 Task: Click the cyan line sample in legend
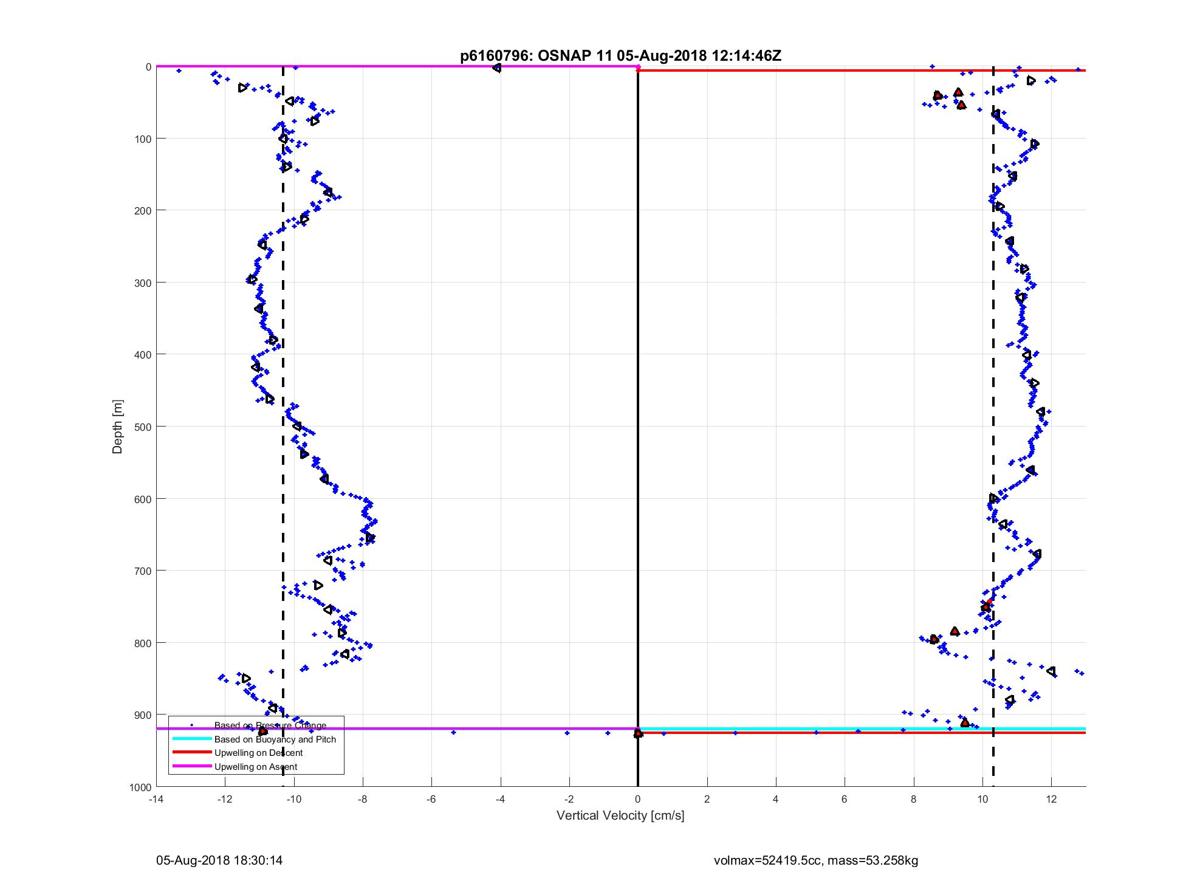tap(191, 739)
